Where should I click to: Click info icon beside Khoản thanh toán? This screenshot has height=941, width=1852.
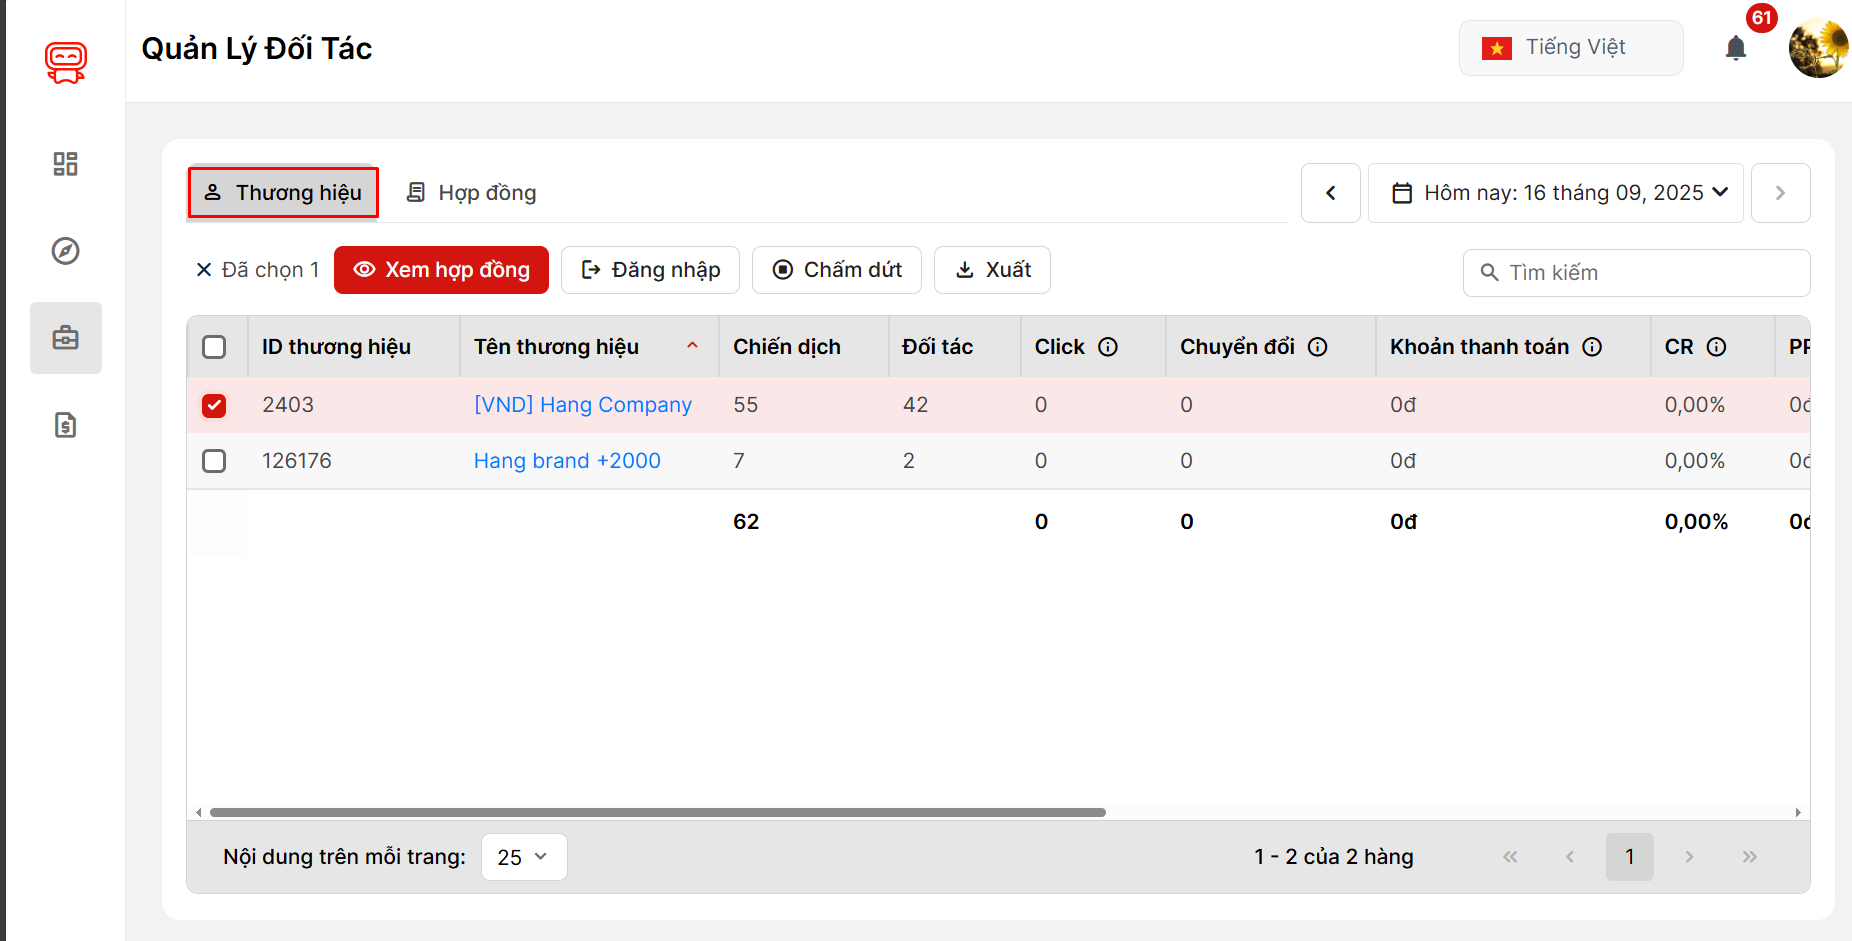[x=1592, y=347]
